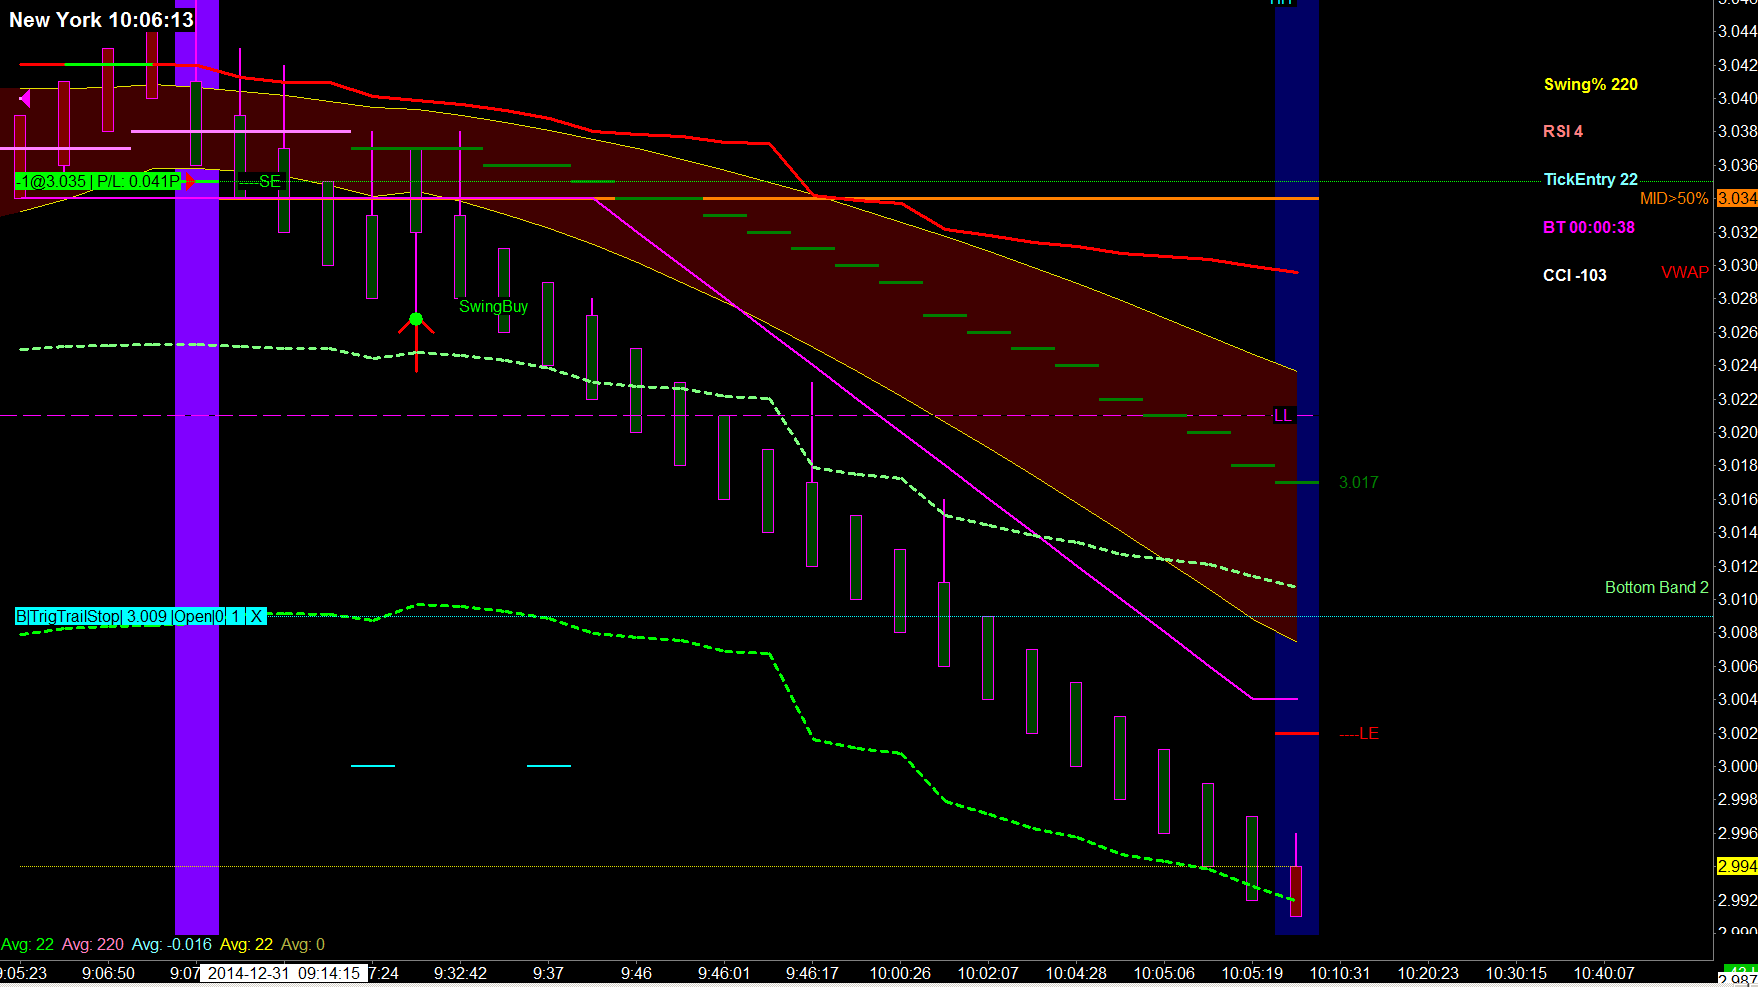Viewport: 1758px width, 987px height.
Task: Click the 9:32:42 time axis label
Action: [x=460, y=973]
